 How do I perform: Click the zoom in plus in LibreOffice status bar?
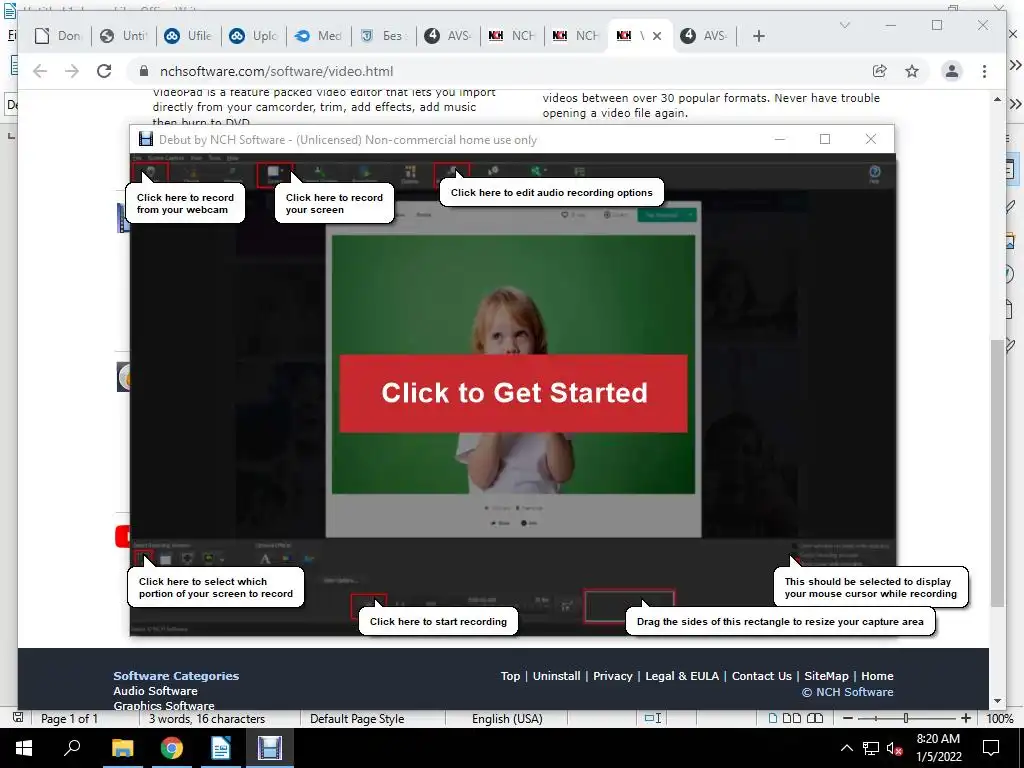pyautogui.click(x=966, y=718)
